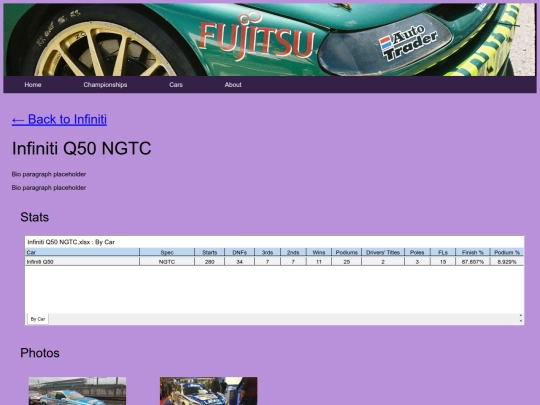Select the 280 starts cell

tap(209, 261)
